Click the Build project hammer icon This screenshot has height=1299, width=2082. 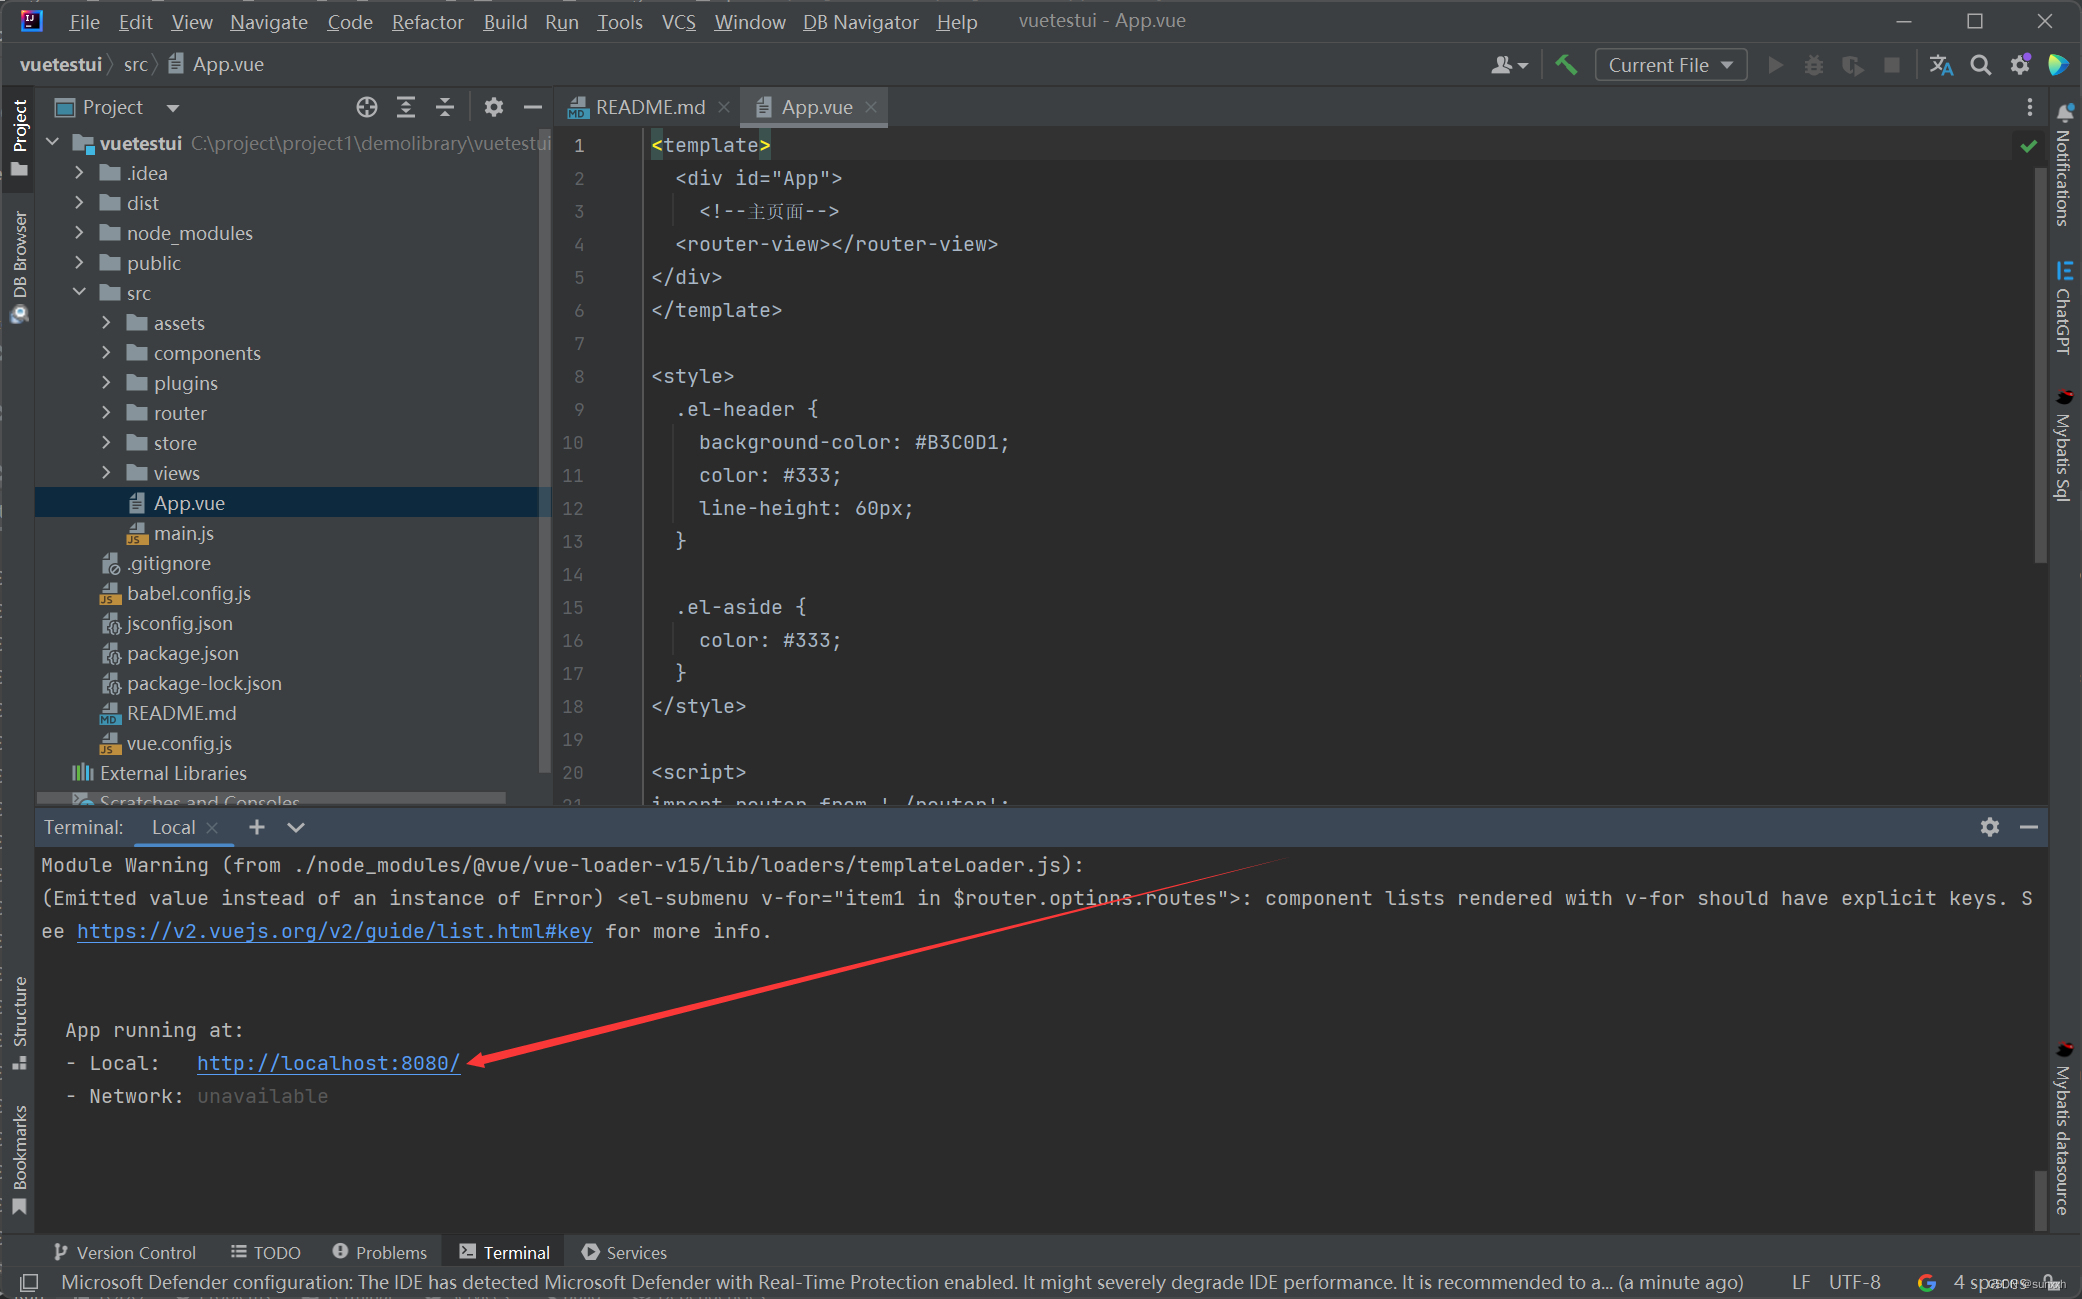pyautogui.click(x=1566, y=65)
